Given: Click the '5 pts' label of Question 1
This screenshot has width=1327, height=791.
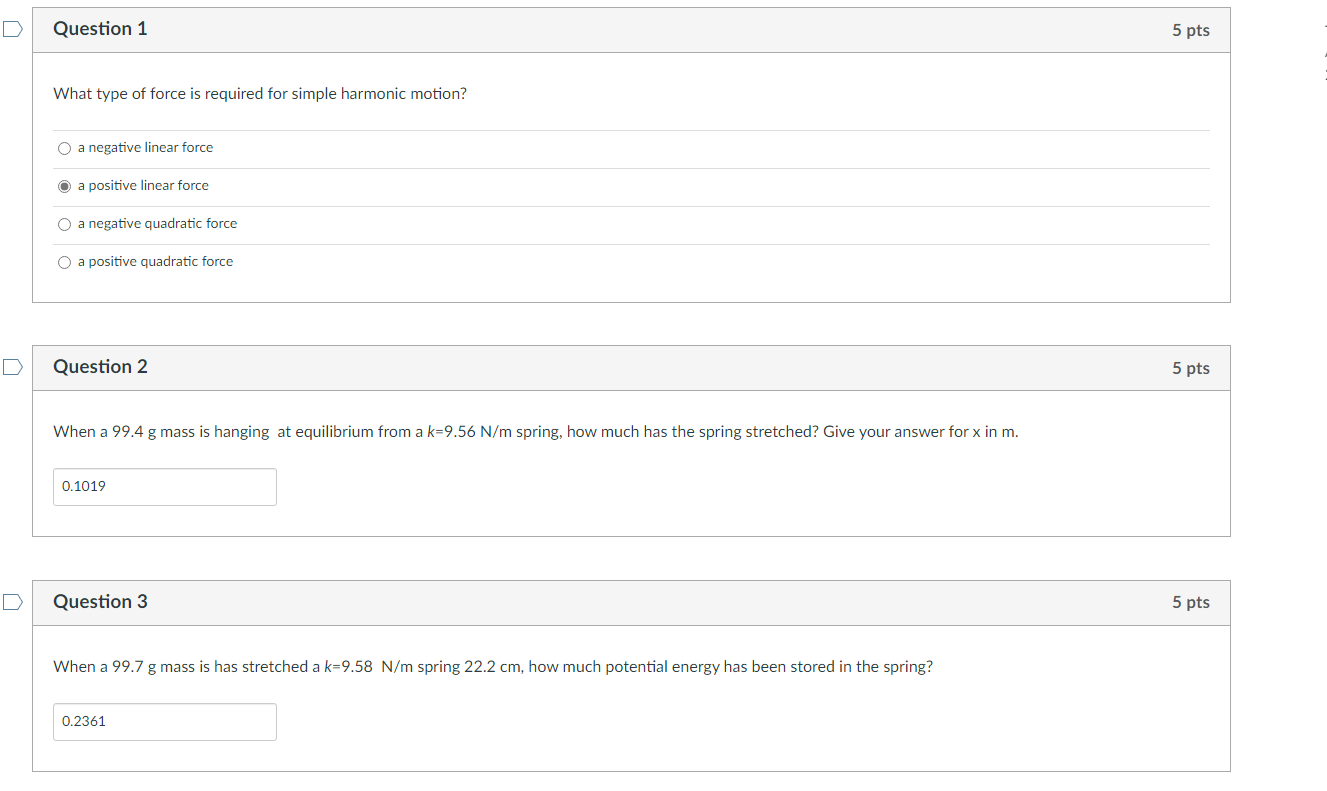Looking at the screenshot, I should [x=1191, y=30].
